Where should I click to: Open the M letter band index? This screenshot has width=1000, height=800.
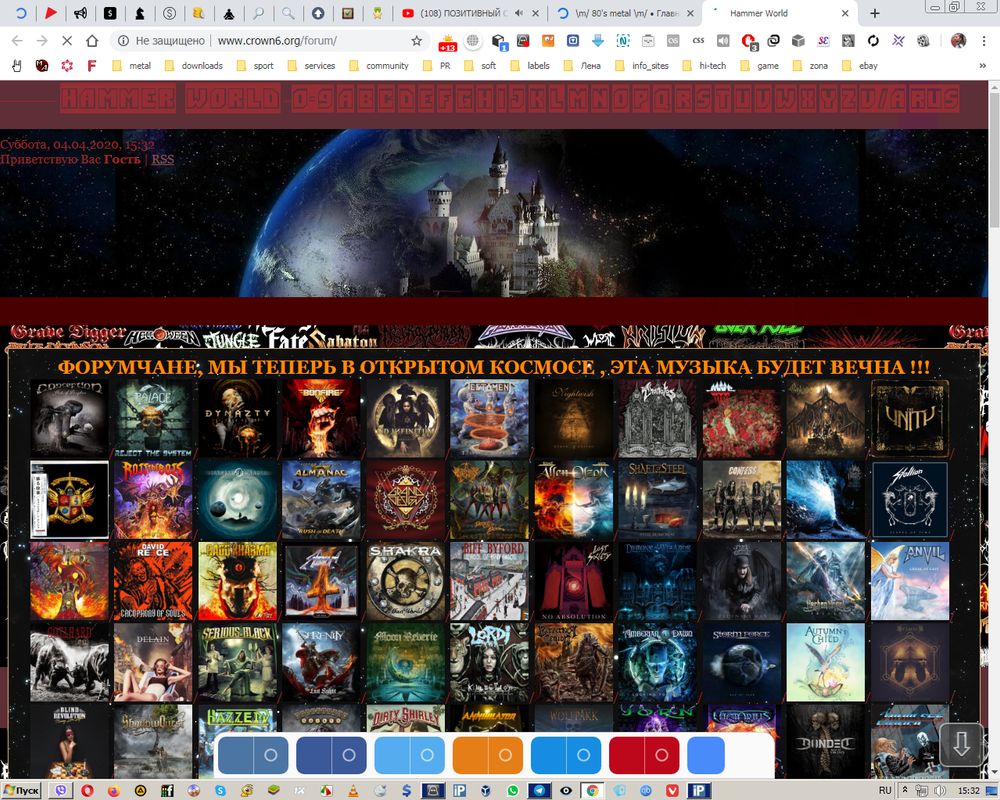click(x=579, y=100)
